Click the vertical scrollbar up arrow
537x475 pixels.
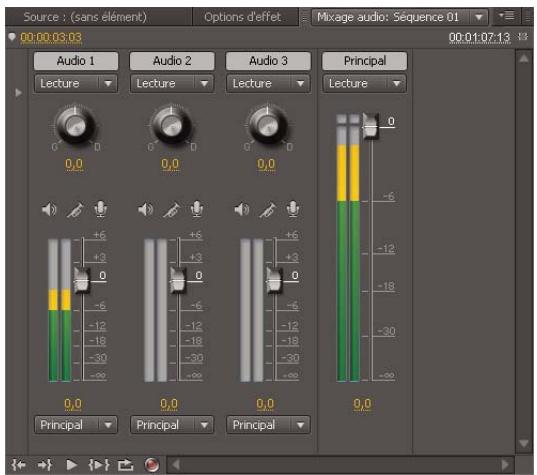[524, 59]
